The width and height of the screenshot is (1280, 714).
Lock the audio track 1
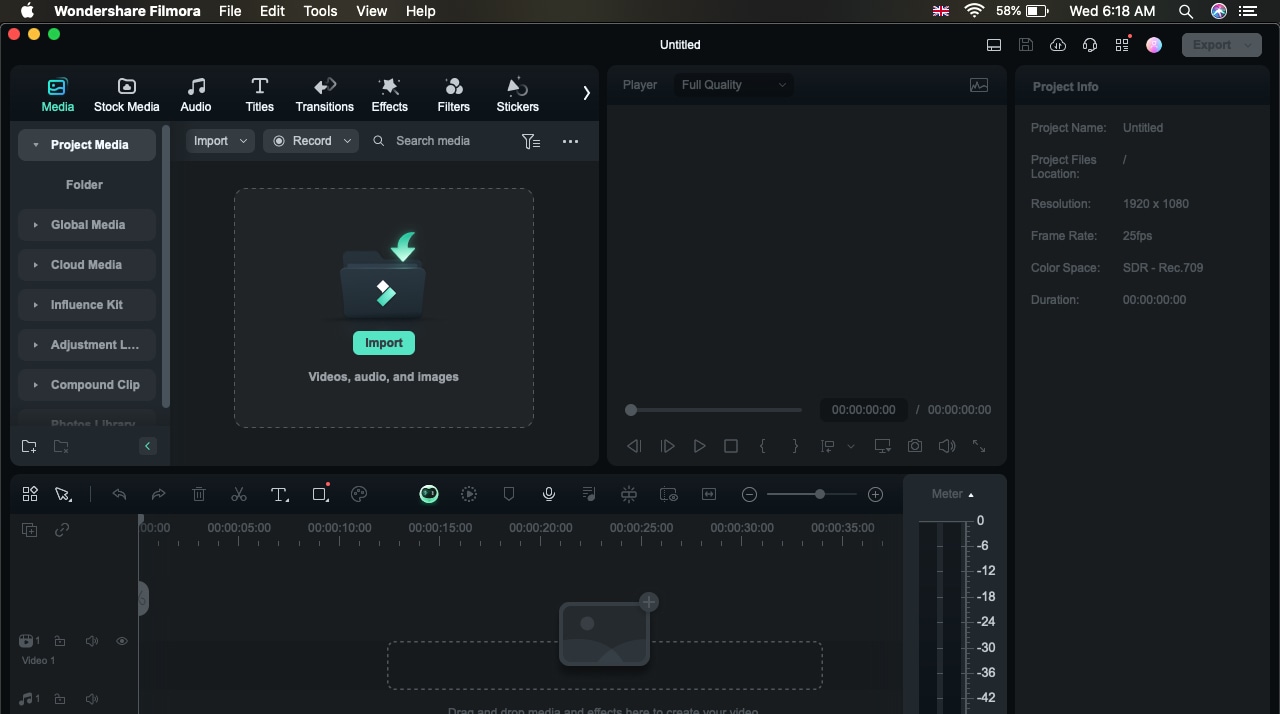coord(60,699)
